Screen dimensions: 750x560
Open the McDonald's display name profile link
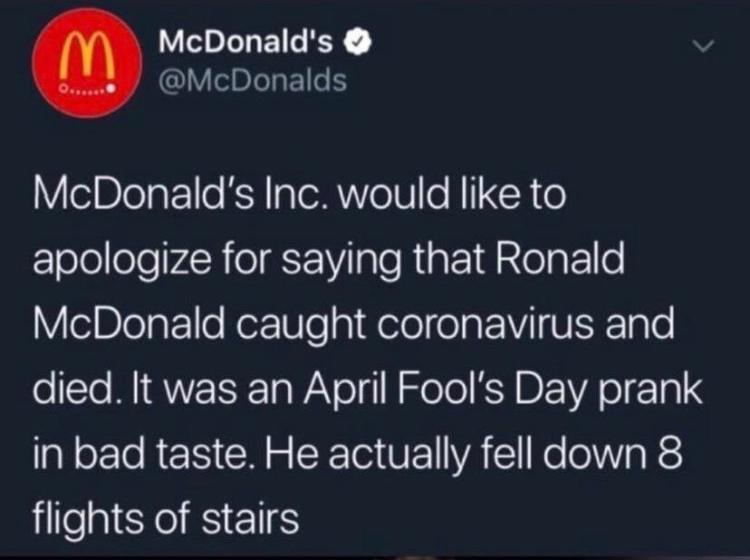point(246,43)
